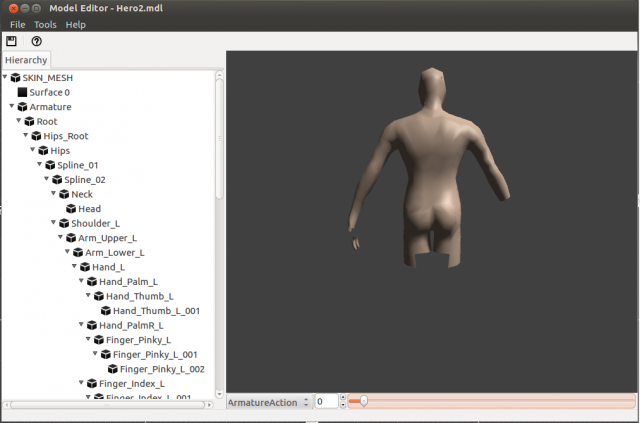Click the SKIN_MESH cube icon
This screenshot has height=423, width=640.
click(x=15, y=77)
